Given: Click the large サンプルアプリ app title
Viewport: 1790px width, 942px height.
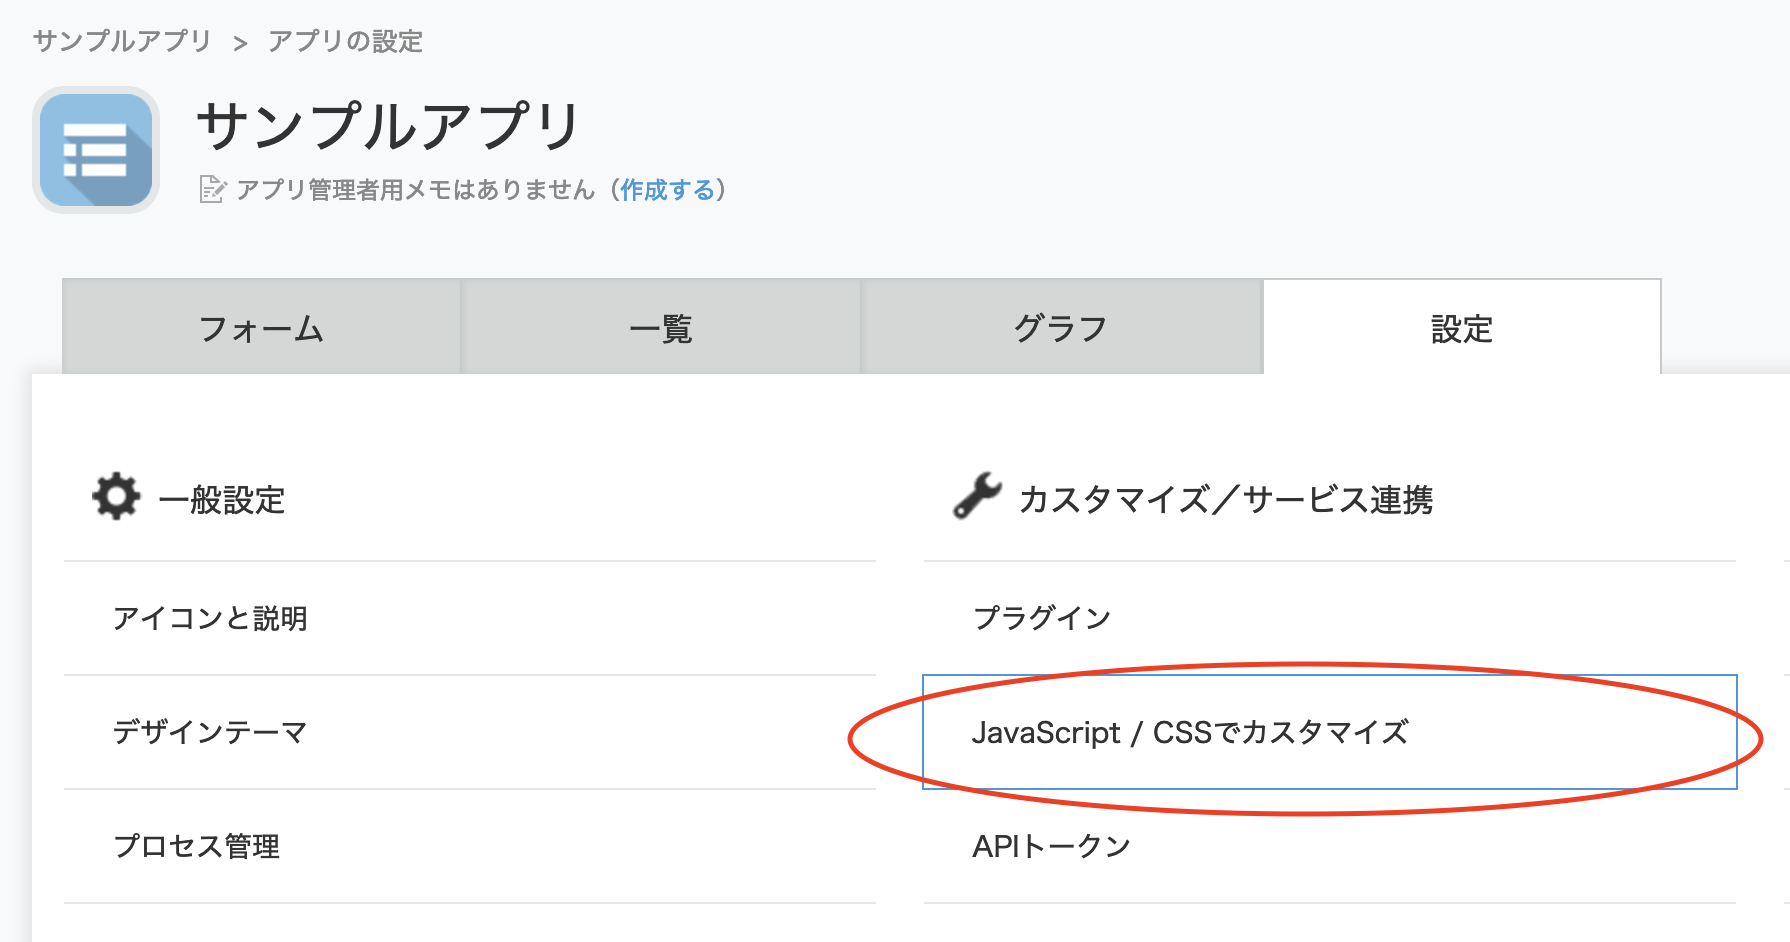Looking at the screenshot, I should point(388,127).
